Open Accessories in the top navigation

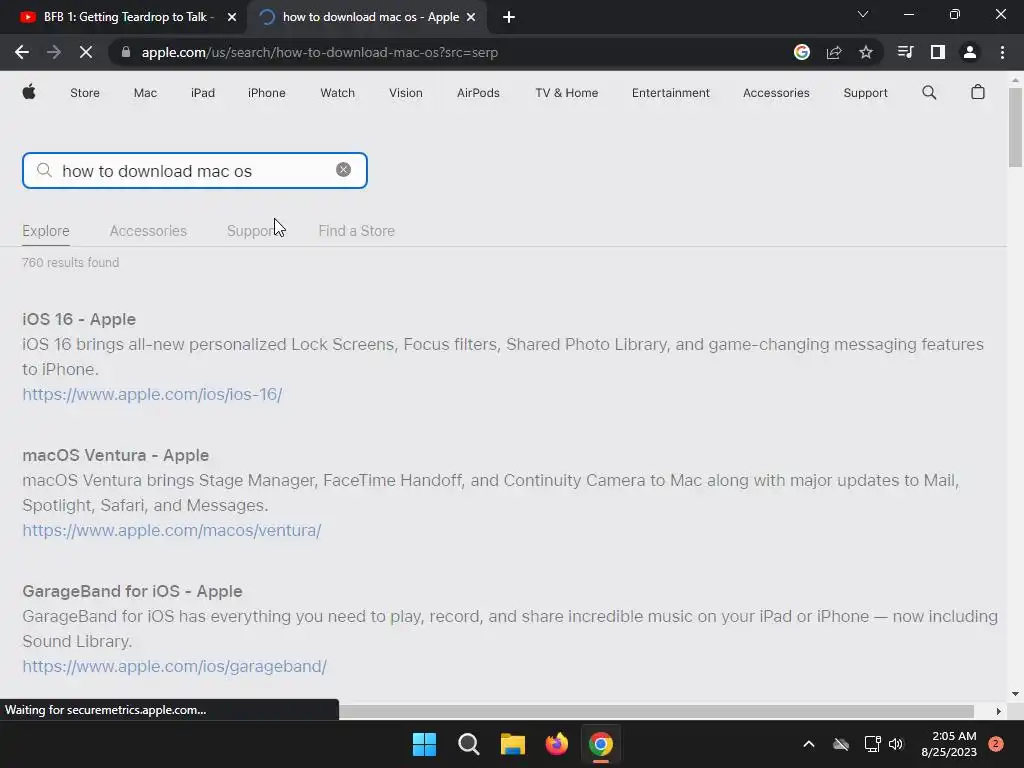point(776,93)
